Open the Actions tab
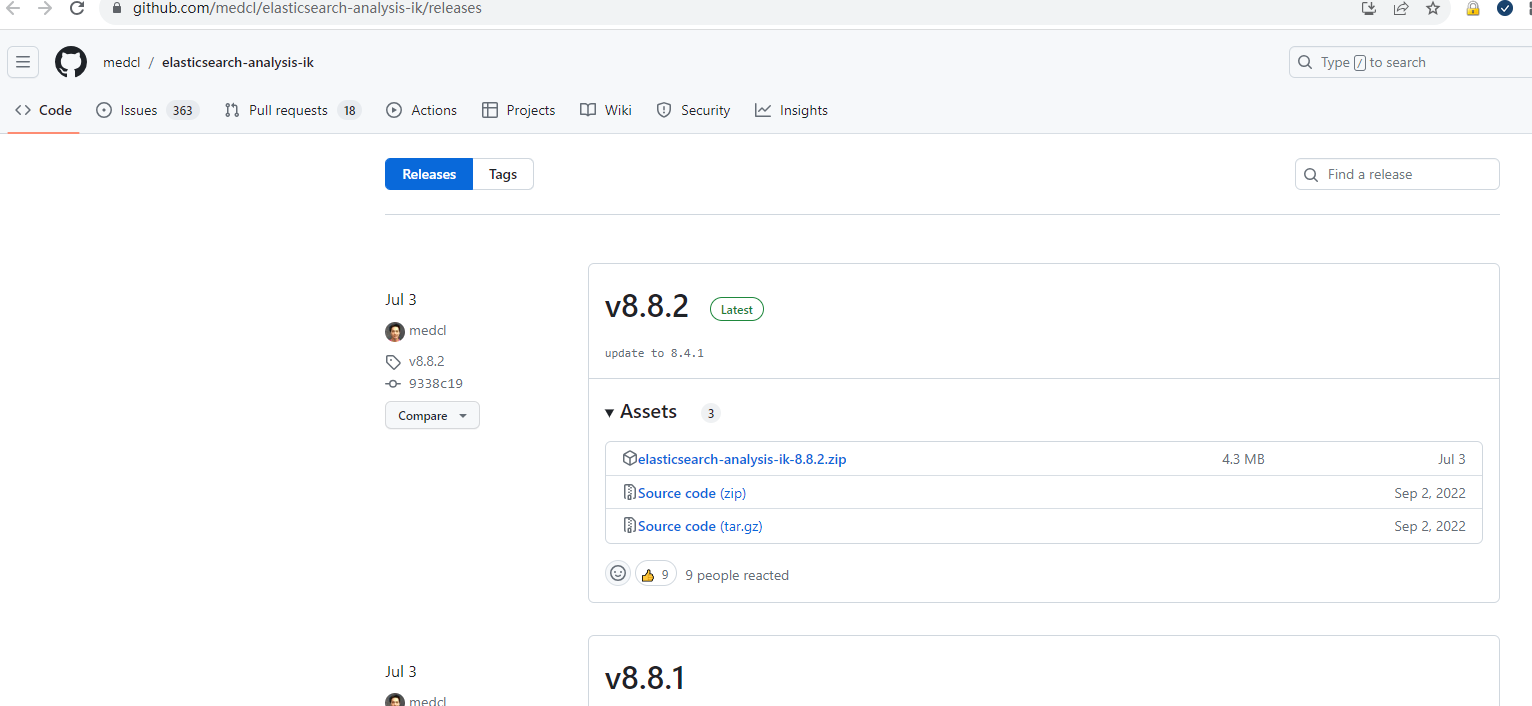This screenshot has height=706, width=1532. tap(422, 110)
